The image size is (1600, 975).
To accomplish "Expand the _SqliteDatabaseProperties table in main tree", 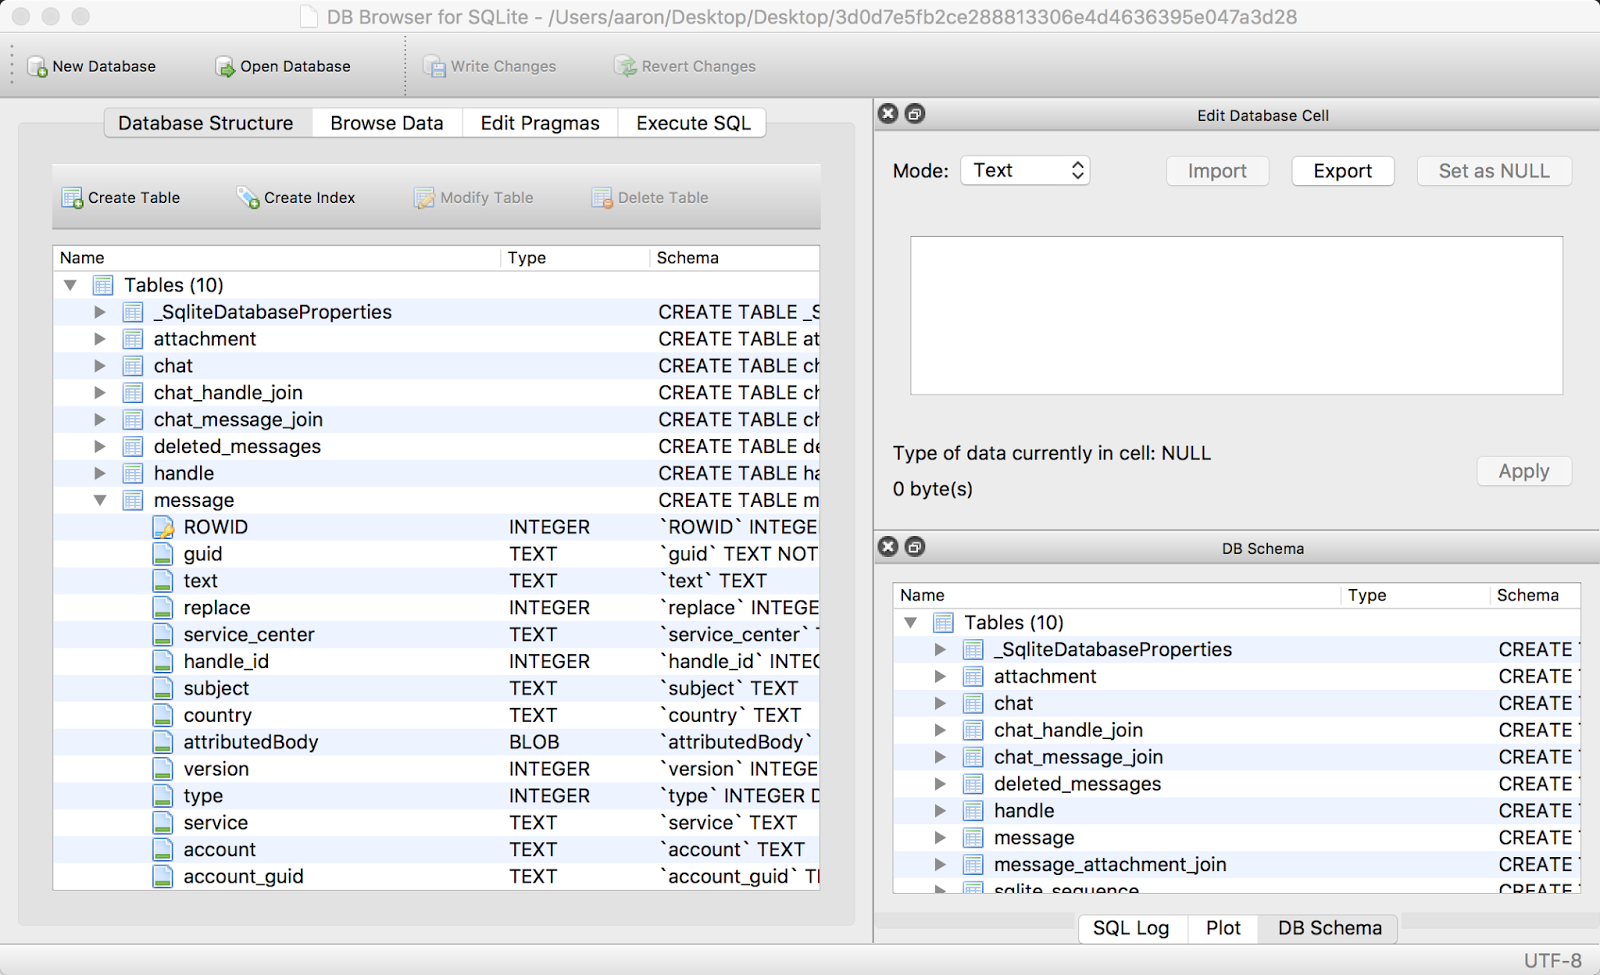I will pyautogui.click(x=100, y=312).
